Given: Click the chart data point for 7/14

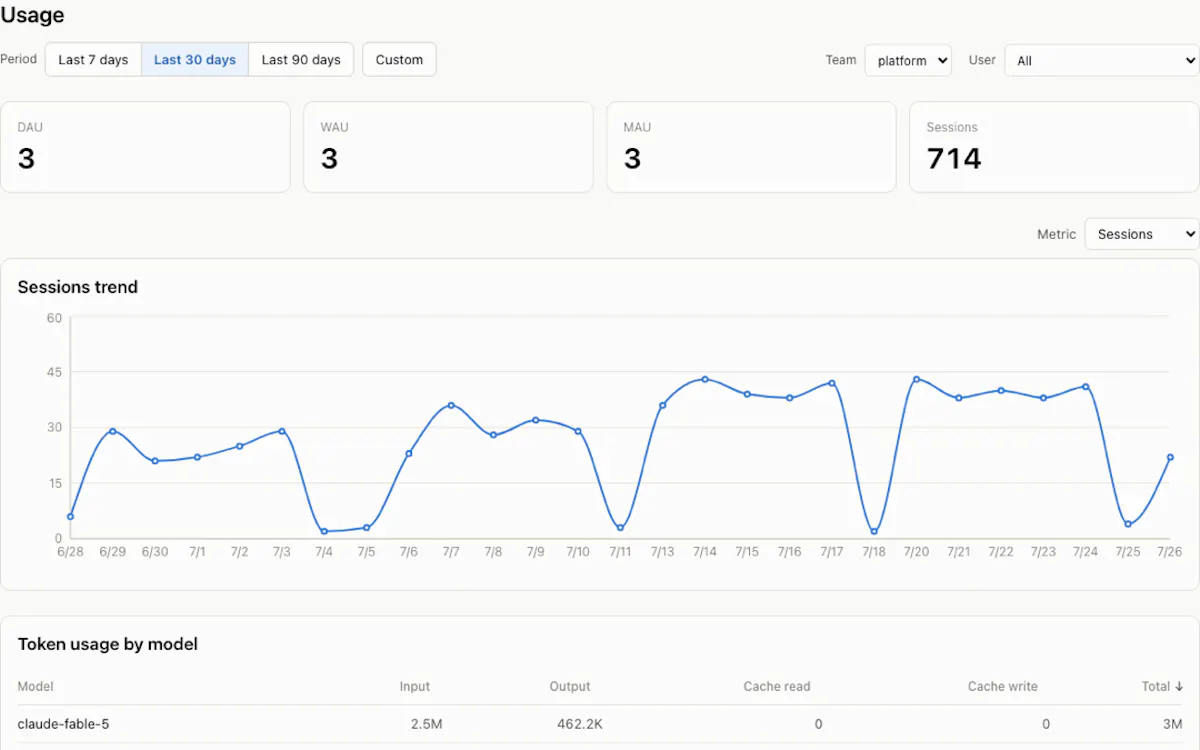Looking at the screenshot, I should (x=705, y=379).
